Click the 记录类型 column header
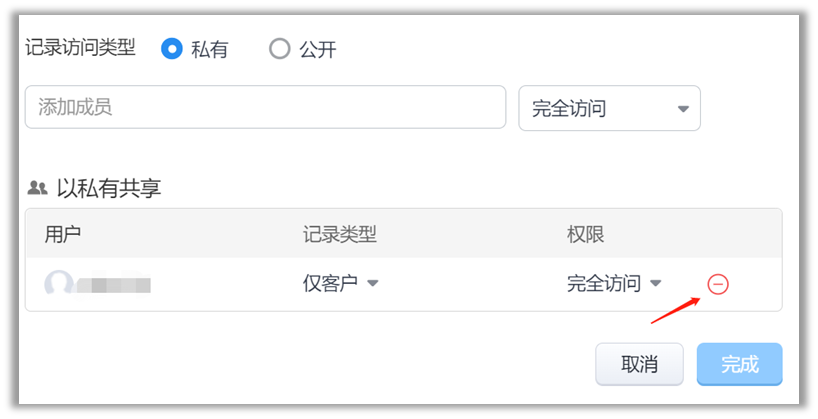This screenshot has width=818, height=419. click(340, 234)
